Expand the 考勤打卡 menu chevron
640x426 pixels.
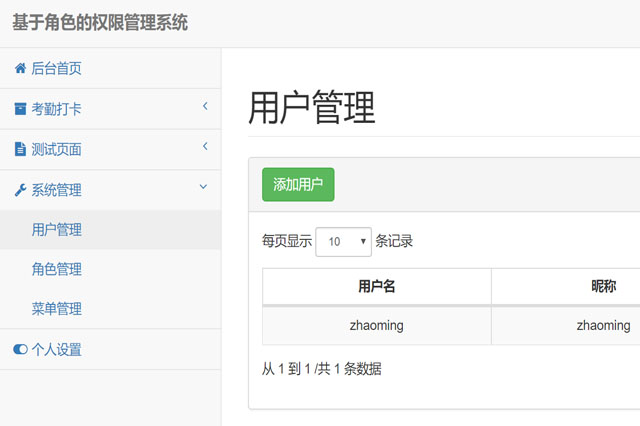[x=204, y=106]
